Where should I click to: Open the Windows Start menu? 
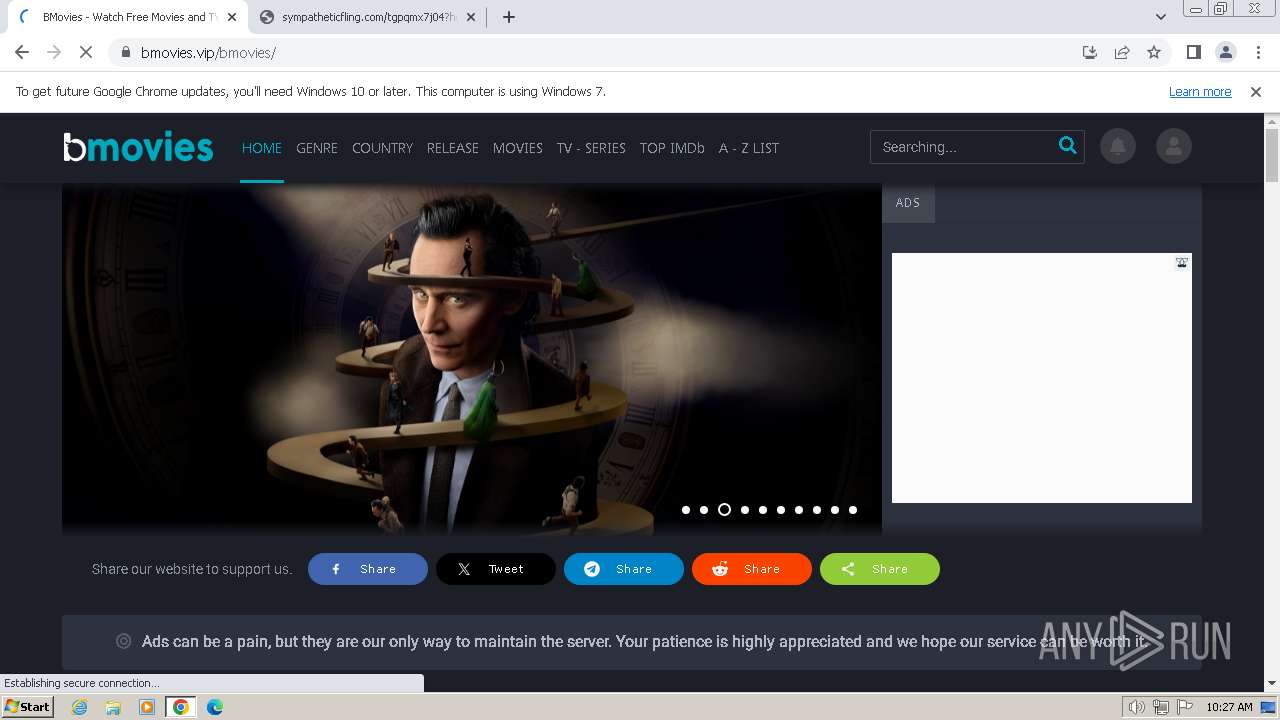pyautogui.click(x=27, y=707)
